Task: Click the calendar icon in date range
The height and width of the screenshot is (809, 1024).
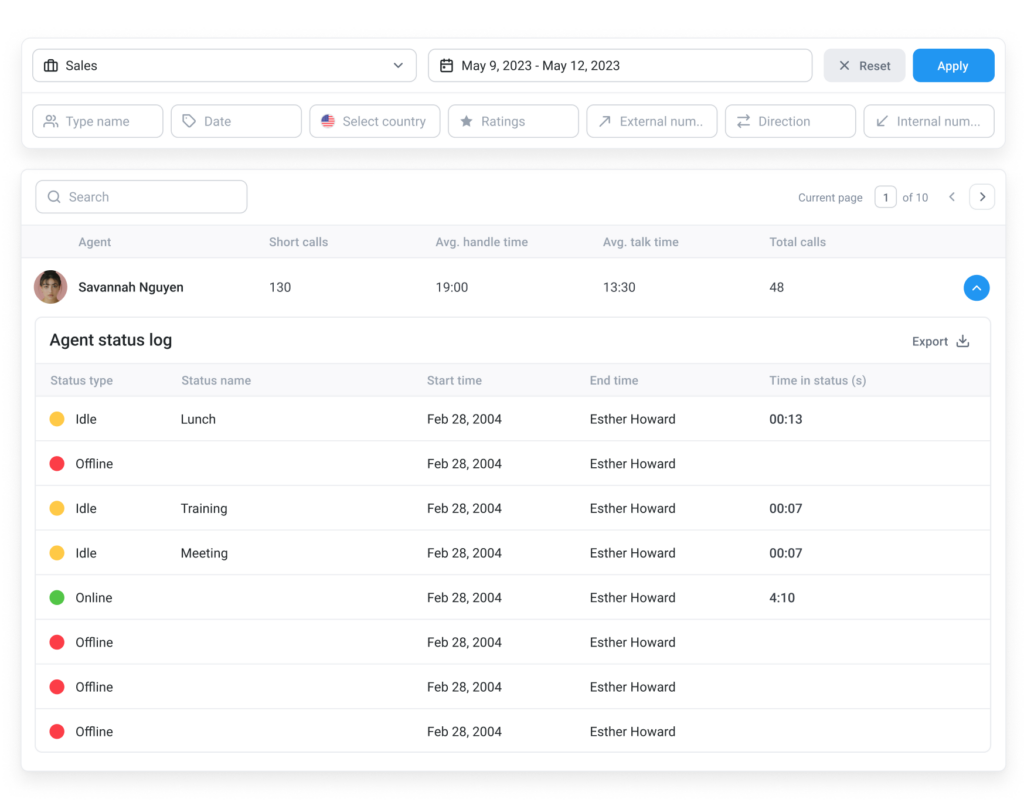Action: [x=446, y=66]
